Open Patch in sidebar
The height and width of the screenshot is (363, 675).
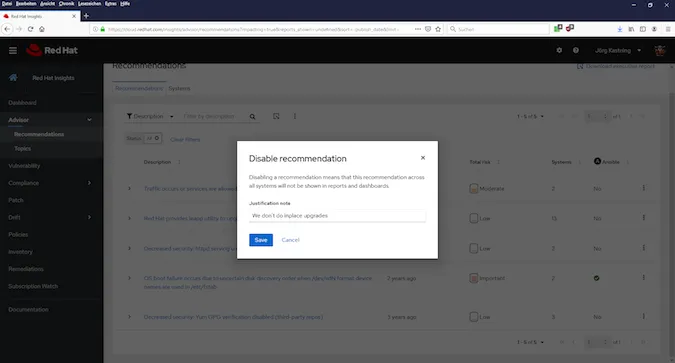pos(15,200)
